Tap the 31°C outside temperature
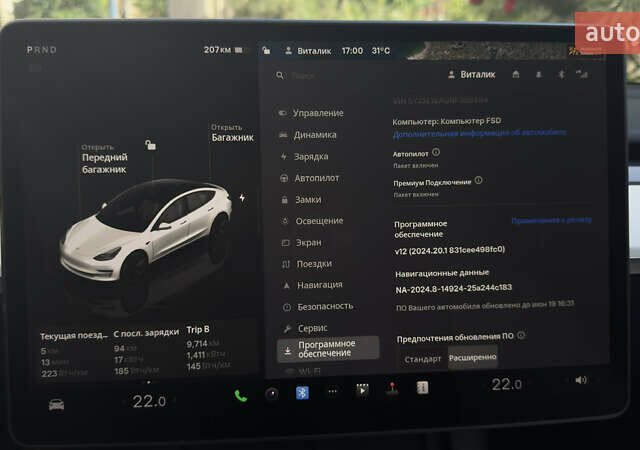This screenshot has width=640, height=450. [380, 51]
